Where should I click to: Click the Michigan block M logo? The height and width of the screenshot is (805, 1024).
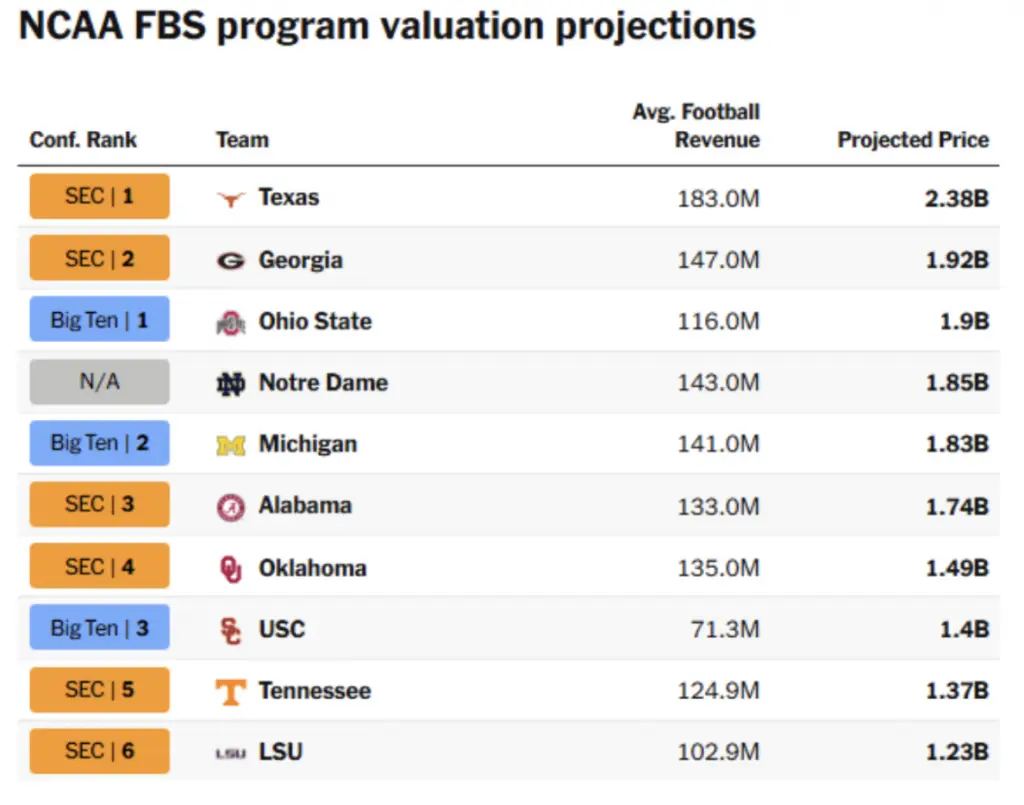click(x=230, y=445)
